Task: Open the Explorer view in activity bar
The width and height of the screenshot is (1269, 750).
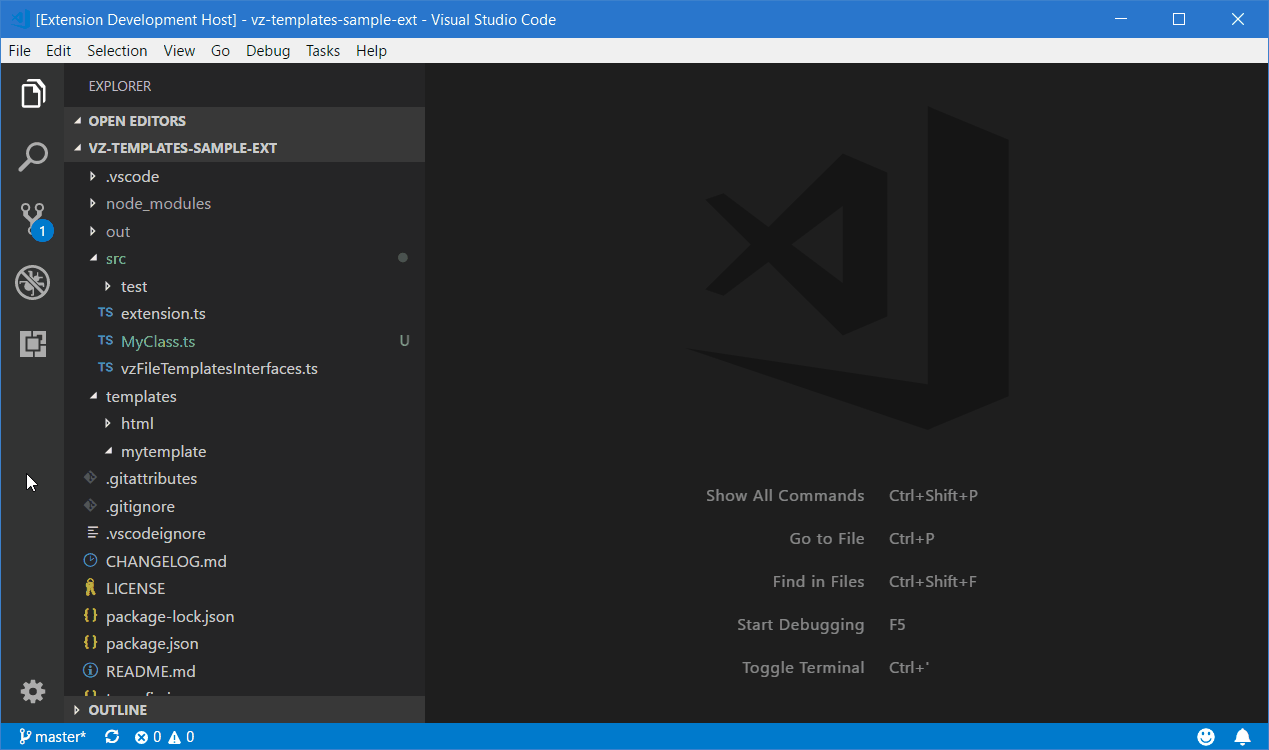Action: point(33,94)
